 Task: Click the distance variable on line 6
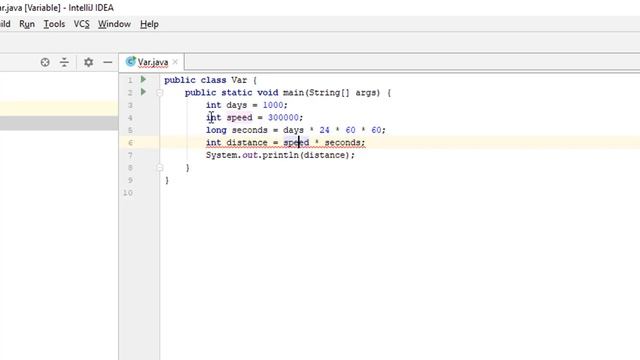247,142
